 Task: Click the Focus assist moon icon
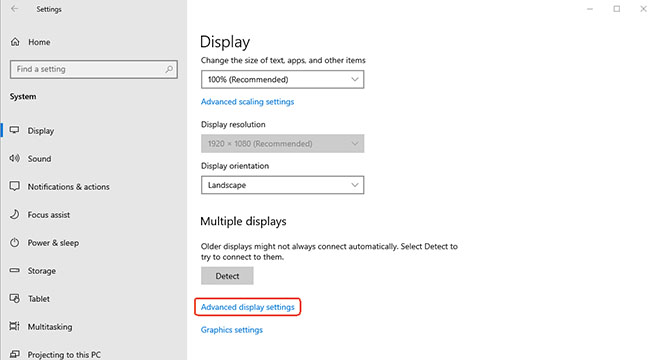coord(15,214)
